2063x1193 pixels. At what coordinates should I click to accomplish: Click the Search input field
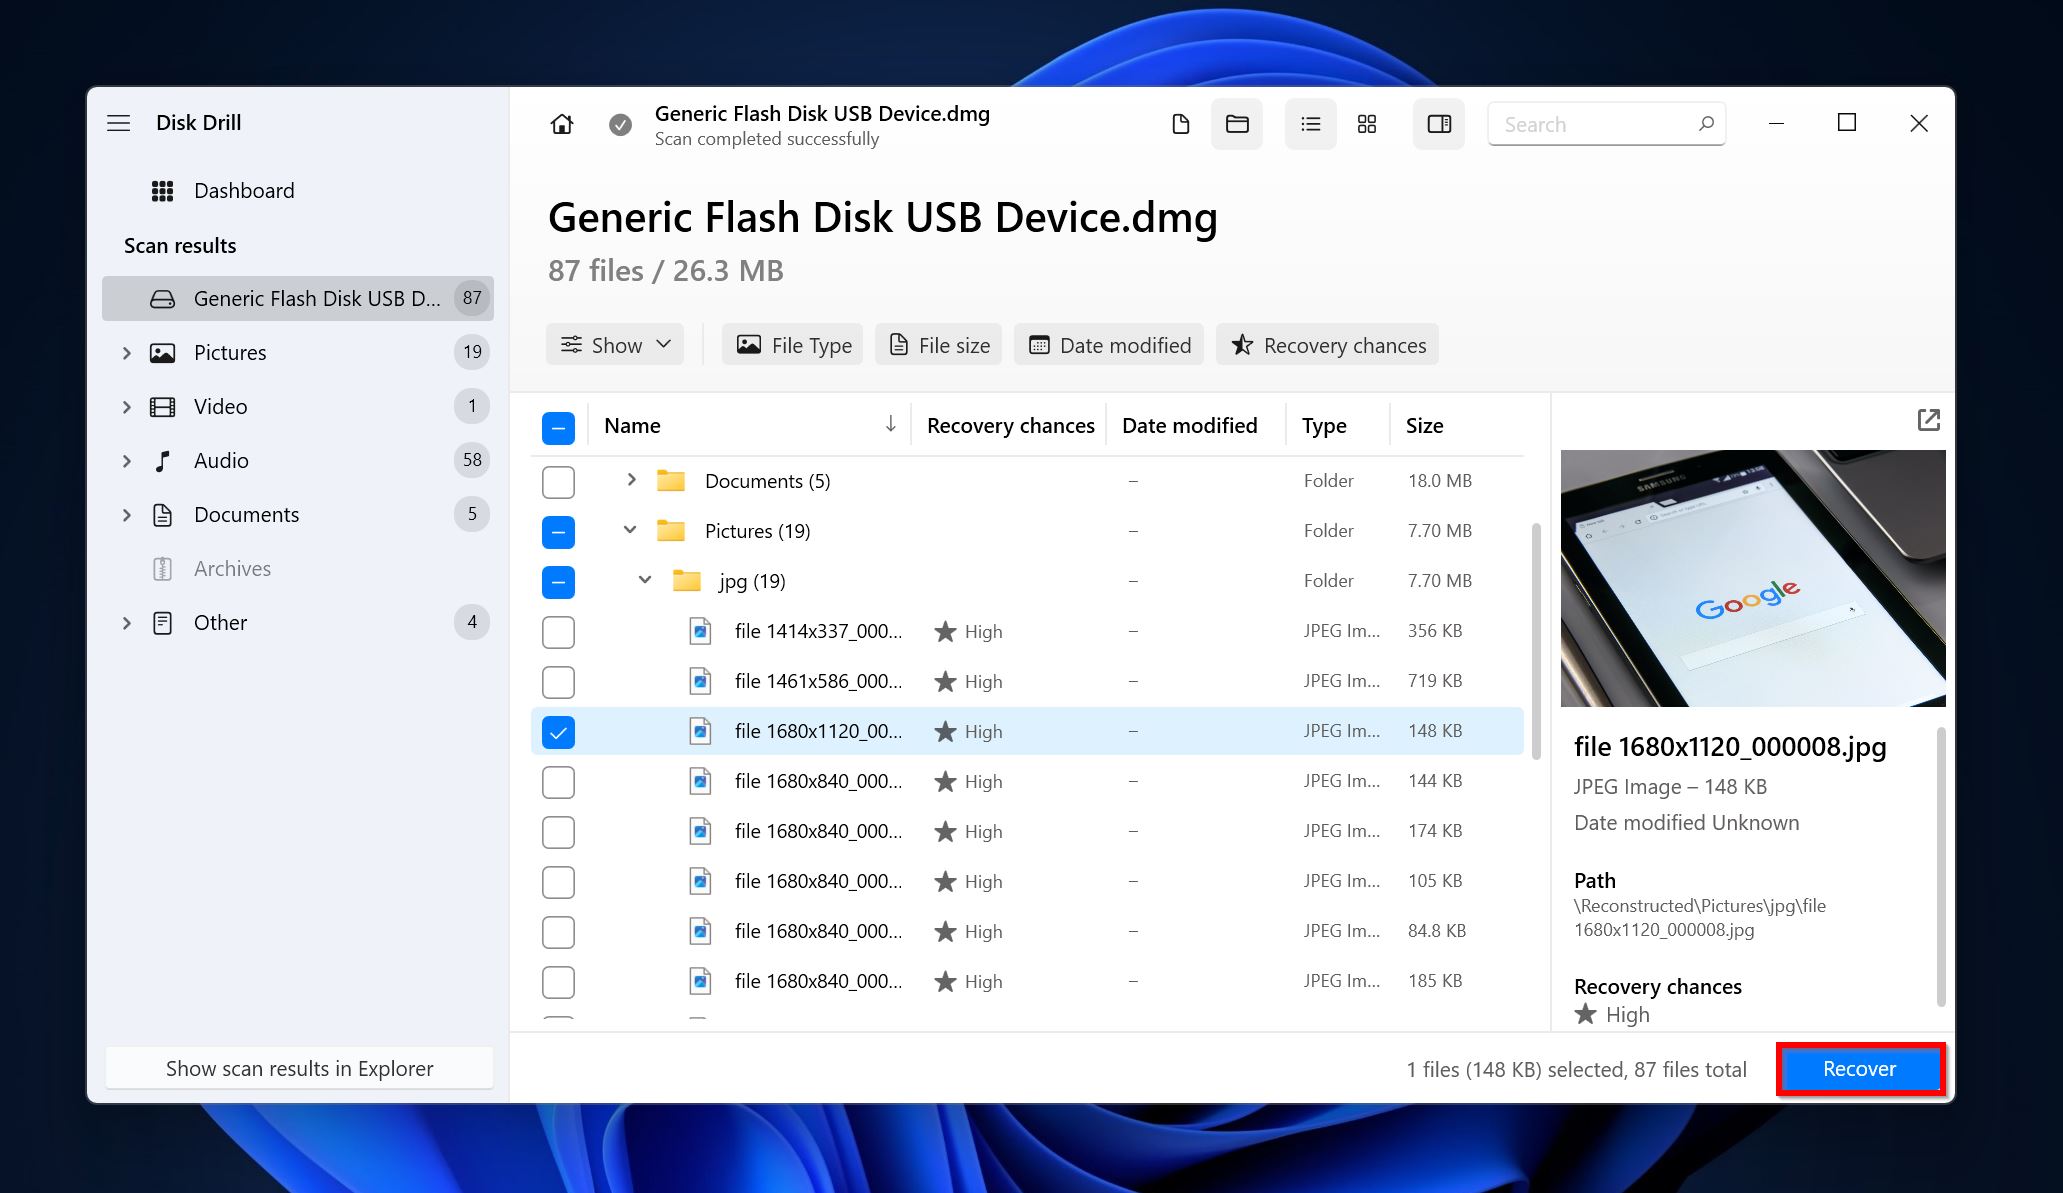tap(1606, 124)
